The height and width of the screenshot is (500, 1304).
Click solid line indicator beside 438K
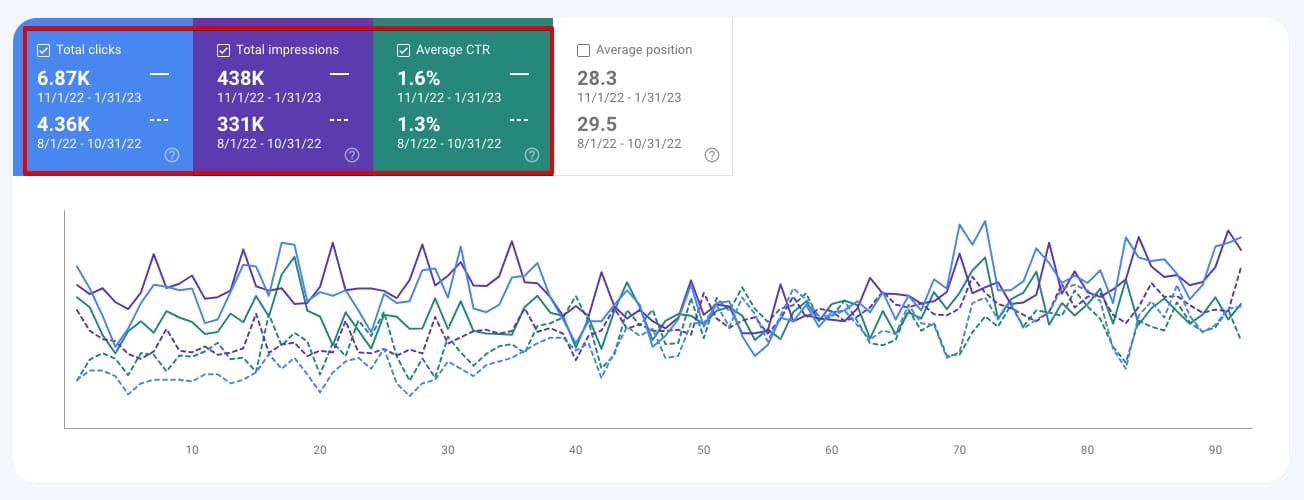(339, 74)
